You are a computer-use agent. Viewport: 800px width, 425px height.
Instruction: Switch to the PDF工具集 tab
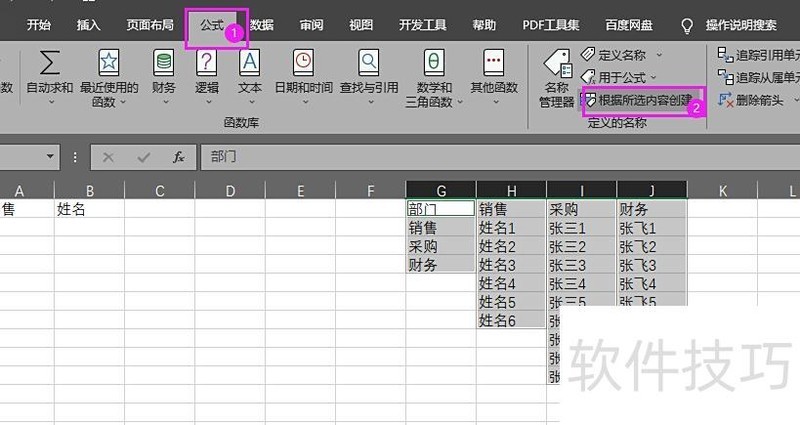coord(551,25)
